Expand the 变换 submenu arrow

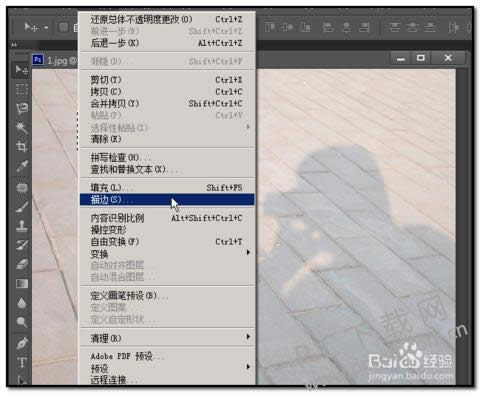248,252
